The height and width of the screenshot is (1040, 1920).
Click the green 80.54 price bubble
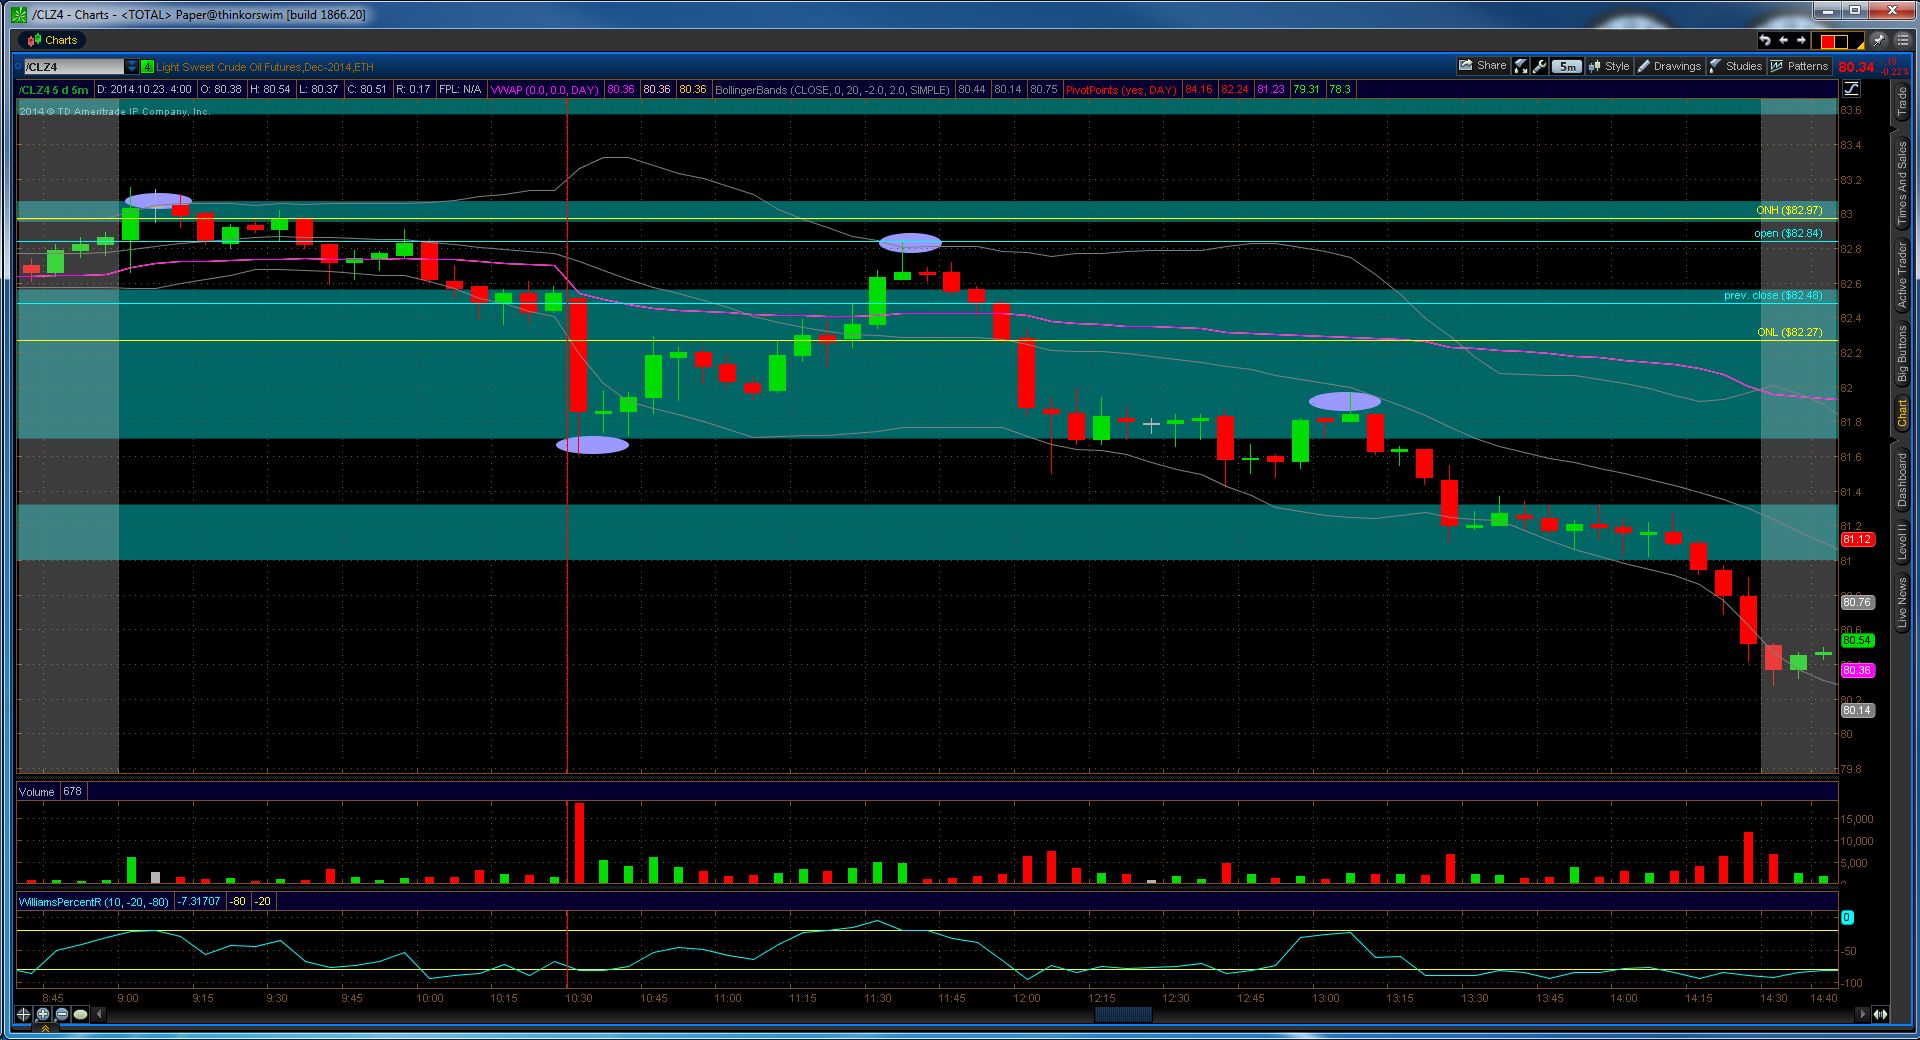[x=1857, y=640]
